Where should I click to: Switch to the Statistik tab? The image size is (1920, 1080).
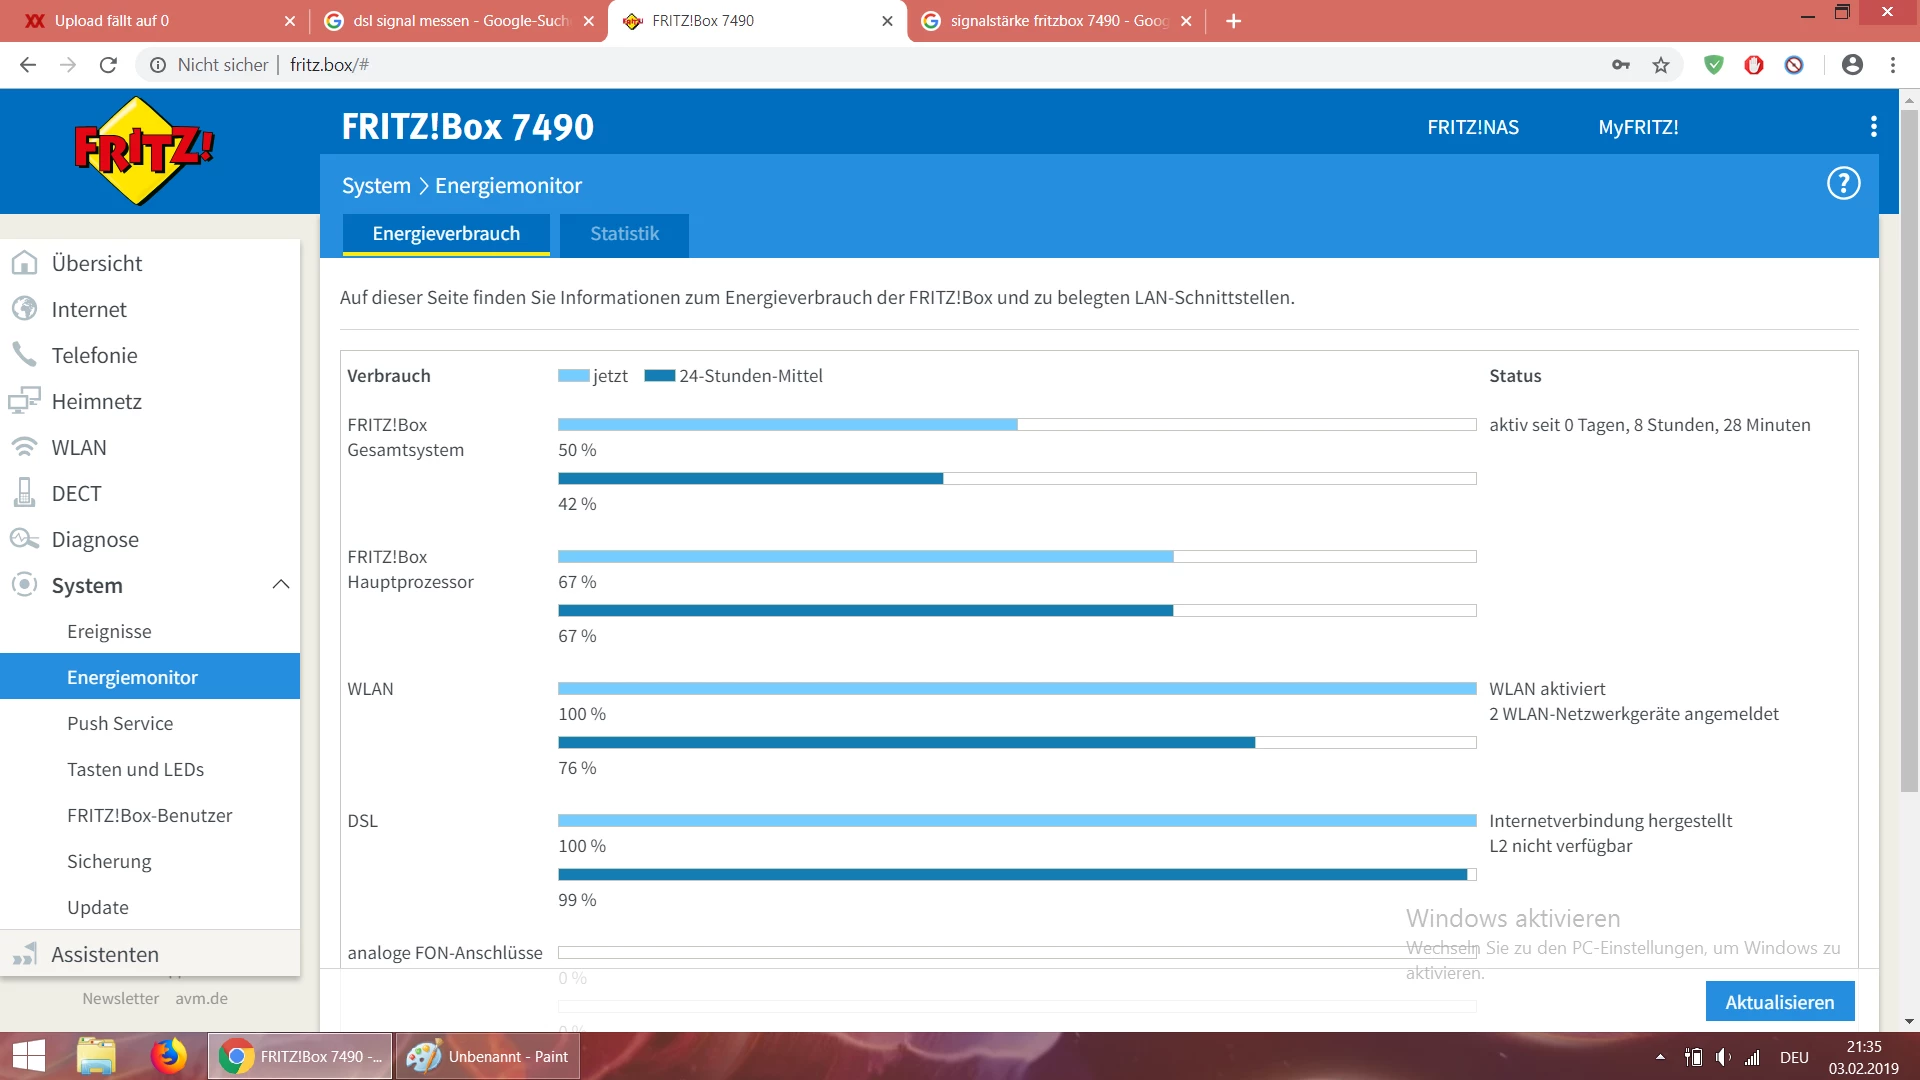pos(624,234)
